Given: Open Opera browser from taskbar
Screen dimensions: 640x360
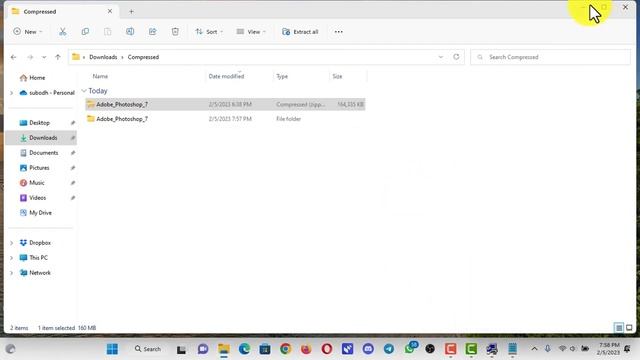Looking at the screenshot, I should (327, 349).
